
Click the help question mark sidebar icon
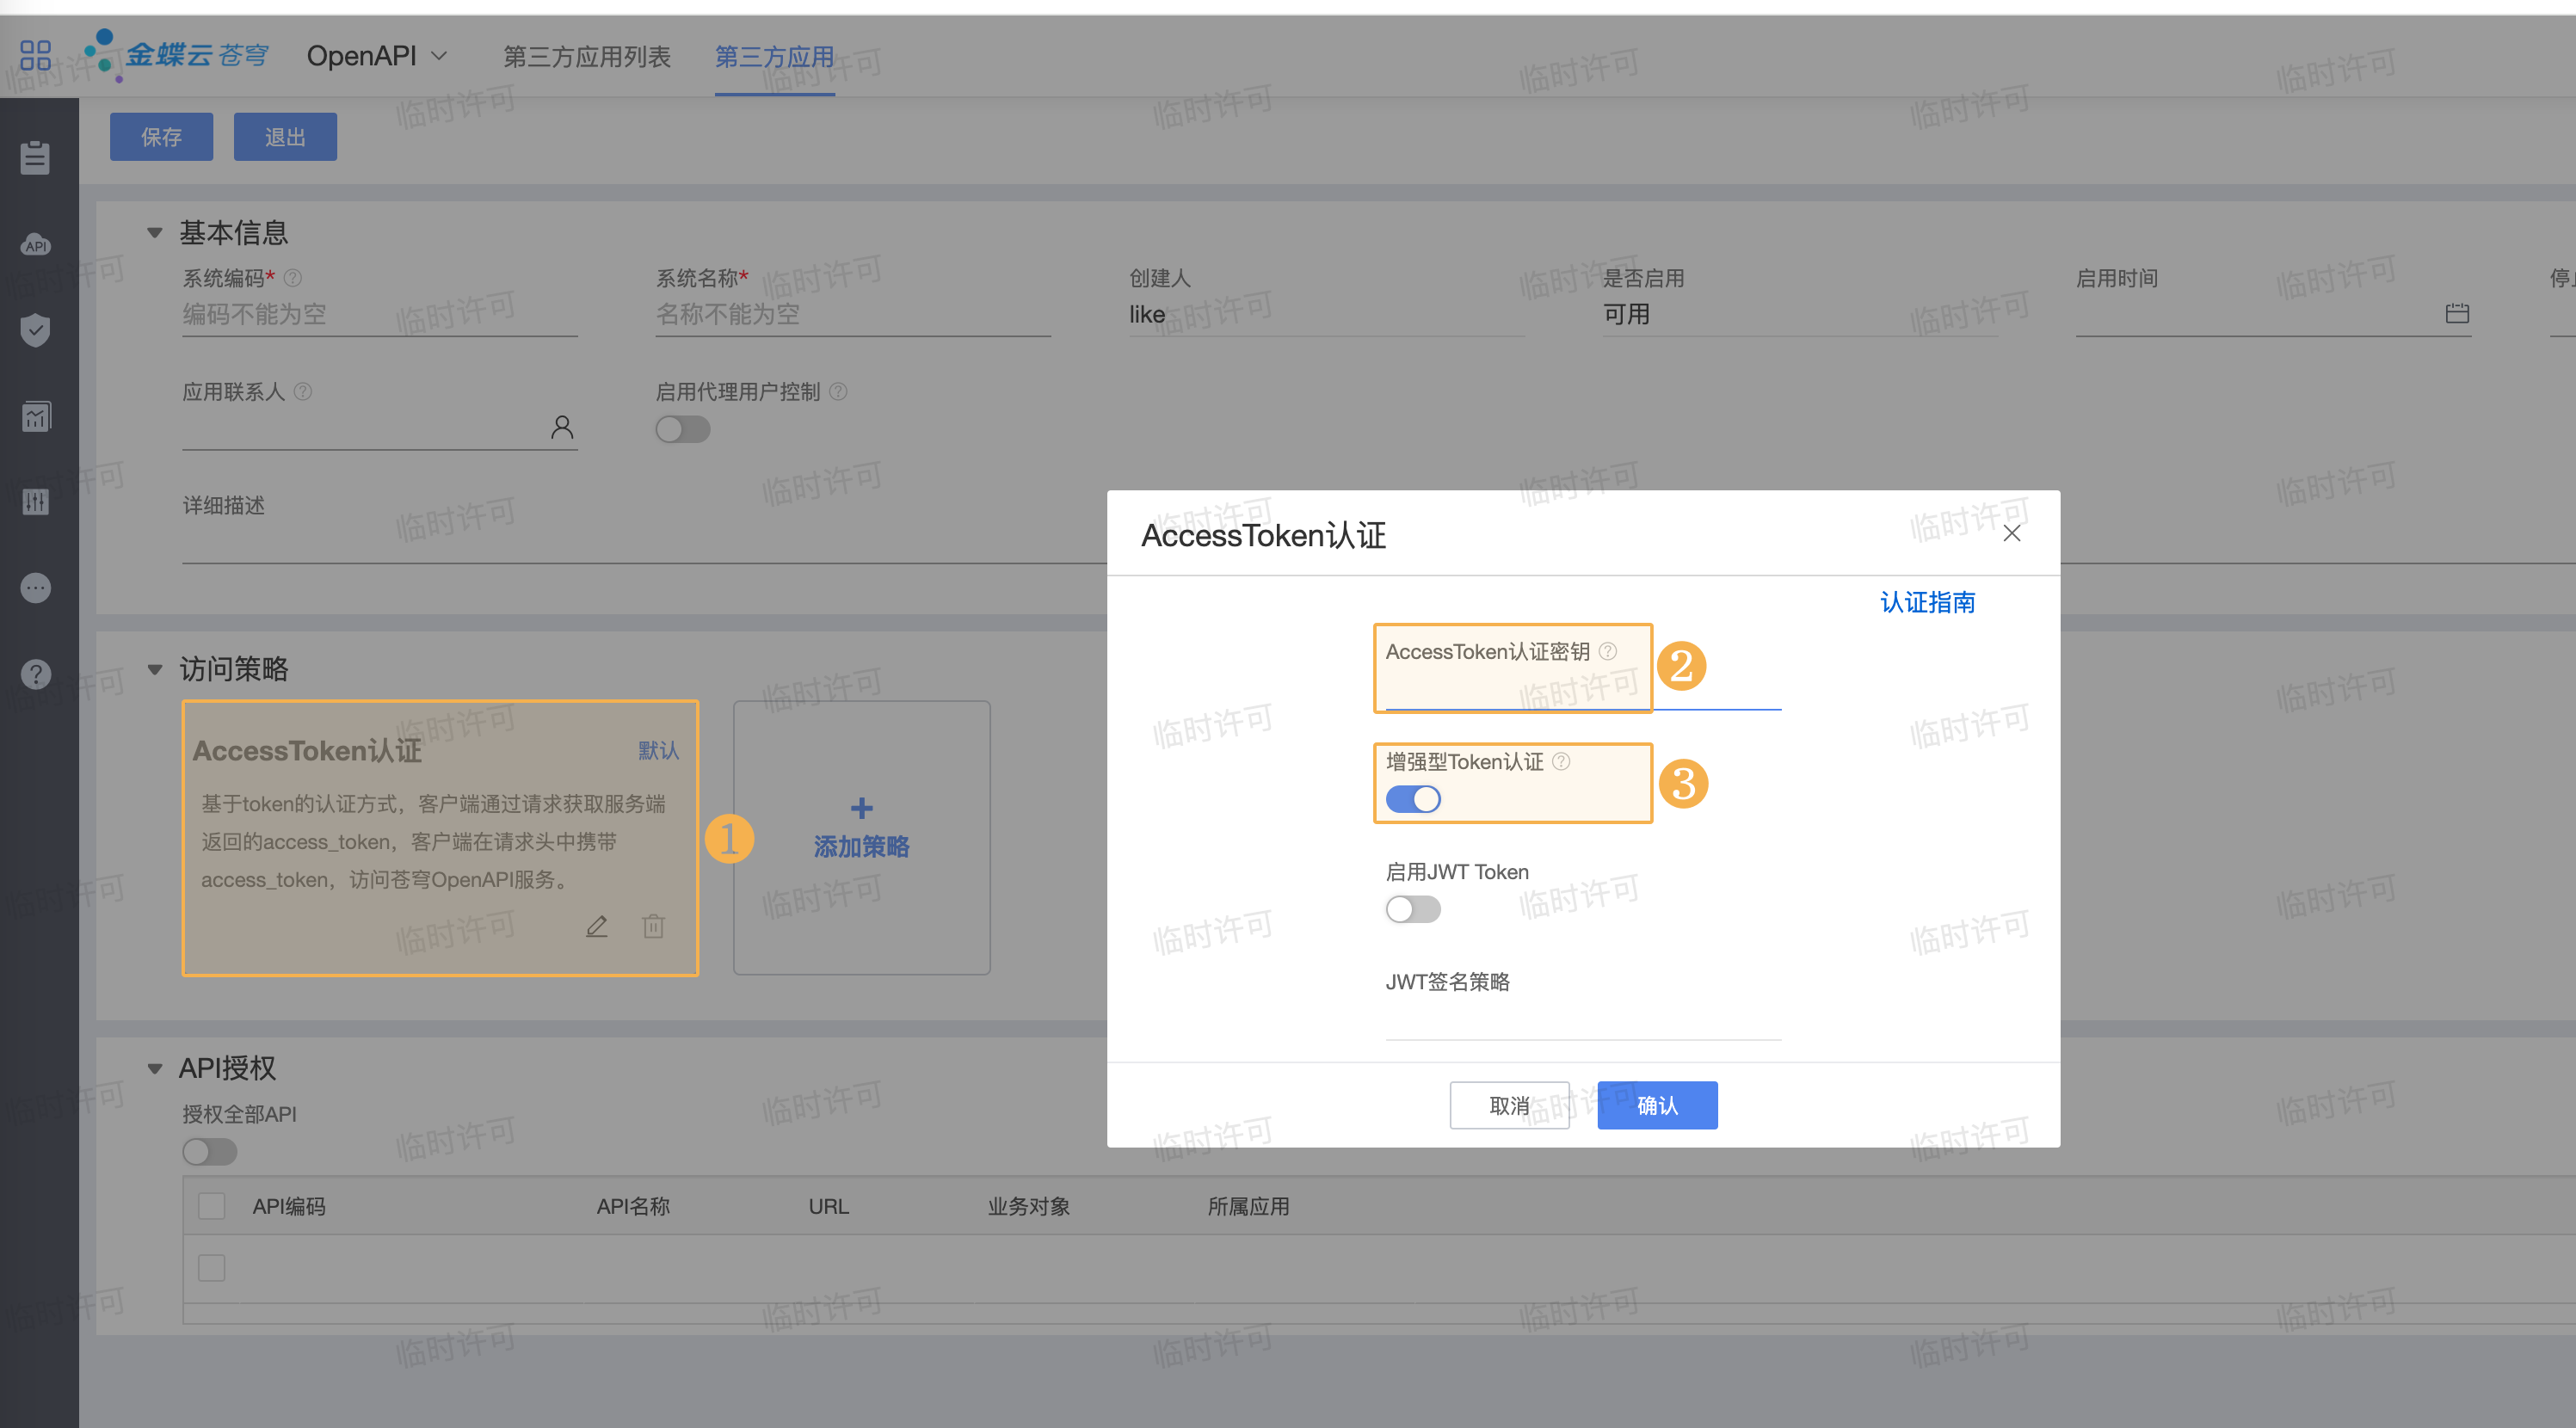(36, 674)
